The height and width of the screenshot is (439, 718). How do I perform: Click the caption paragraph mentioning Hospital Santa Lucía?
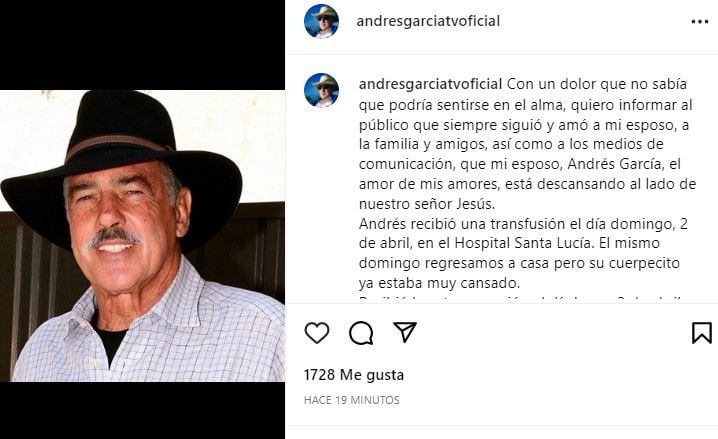tap(523, 253)
